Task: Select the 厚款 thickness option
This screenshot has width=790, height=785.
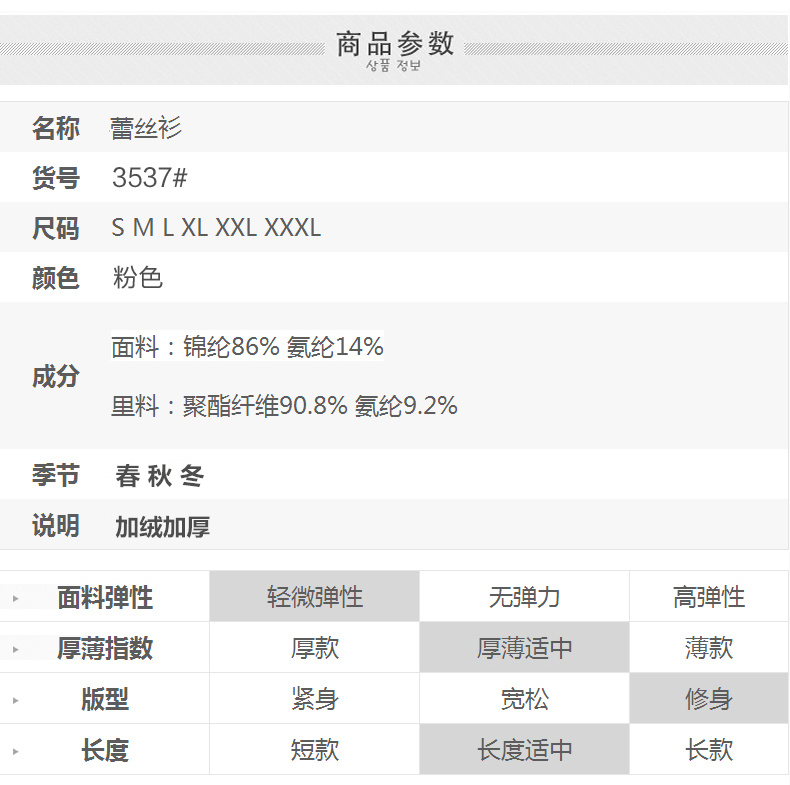Action: [314, 648]
